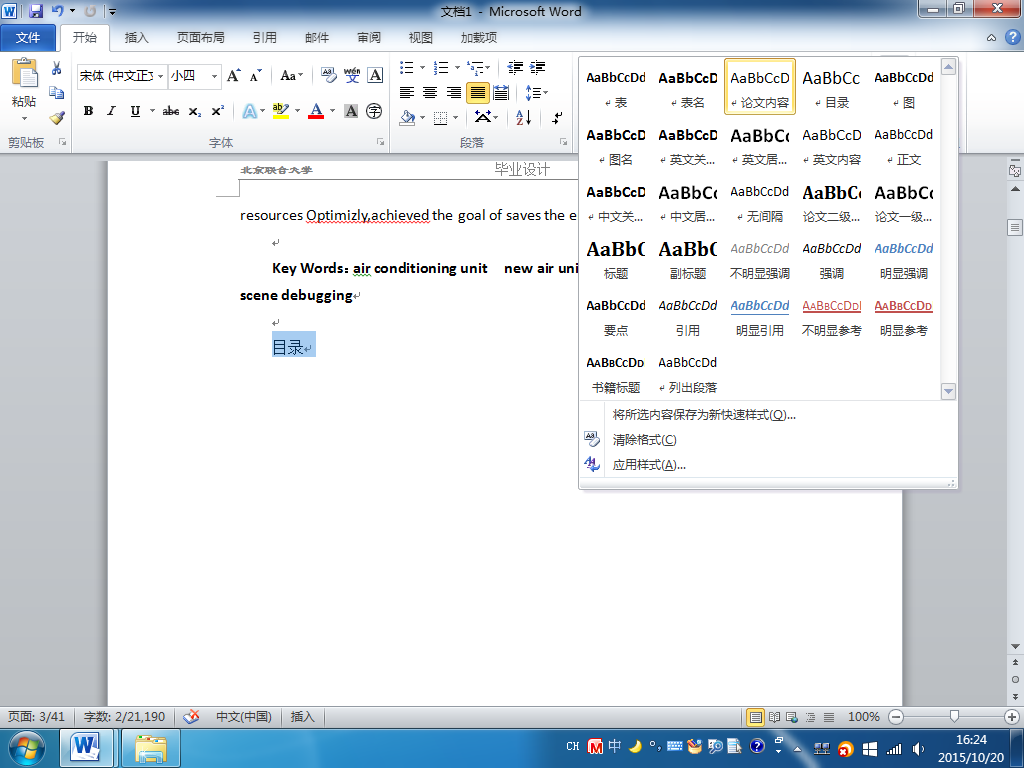Toggle Subscript formatting
The image size is (1024, 768).
click(x=195, y=111)
